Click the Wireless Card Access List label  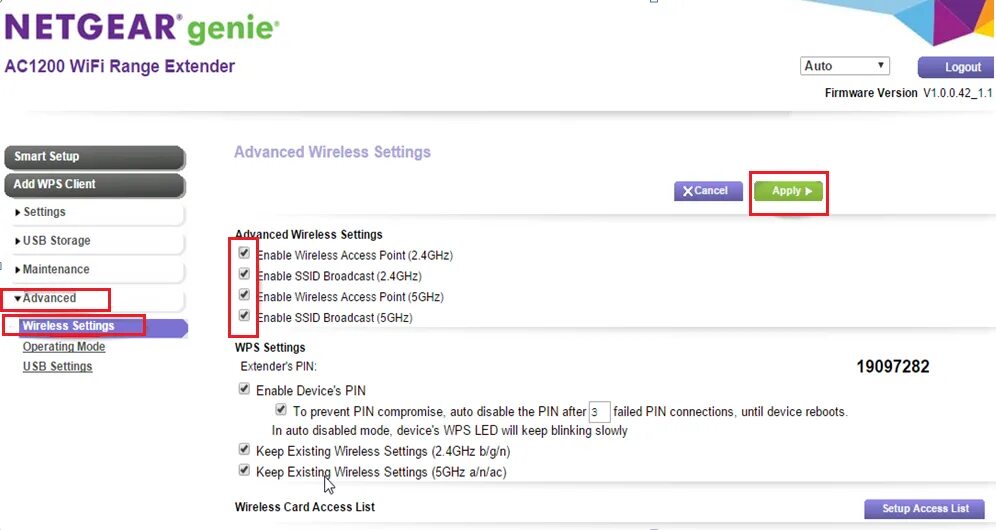coord(305,507)
